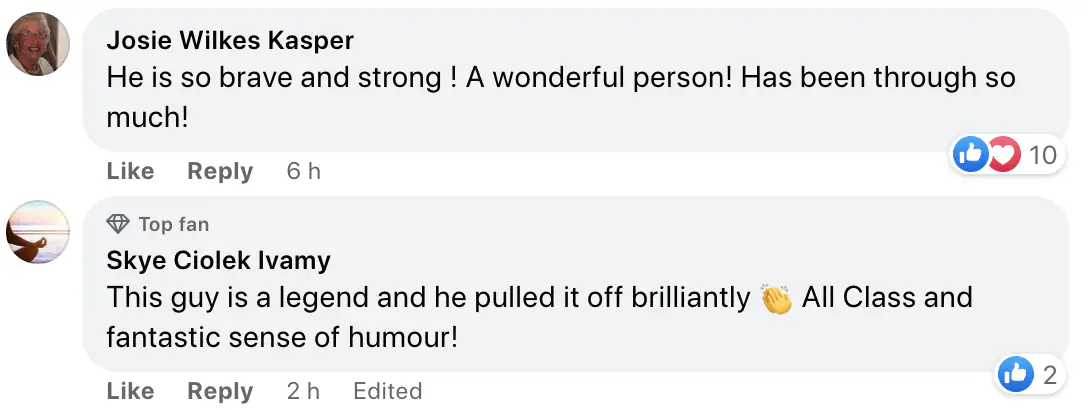
Task: Click the Top fan diamond badge icon
Action: click(118, 224)
